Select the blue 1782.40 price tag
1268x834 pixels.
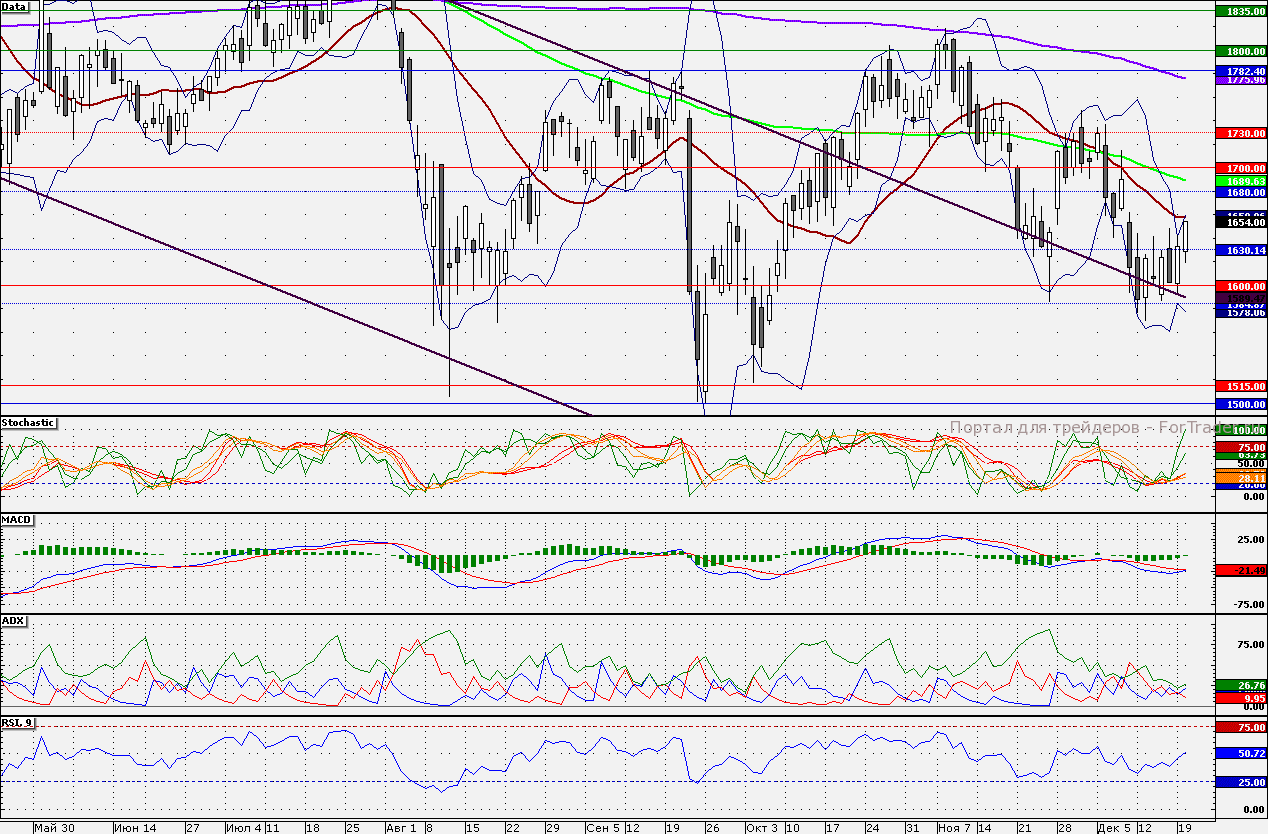(1240, 71)
